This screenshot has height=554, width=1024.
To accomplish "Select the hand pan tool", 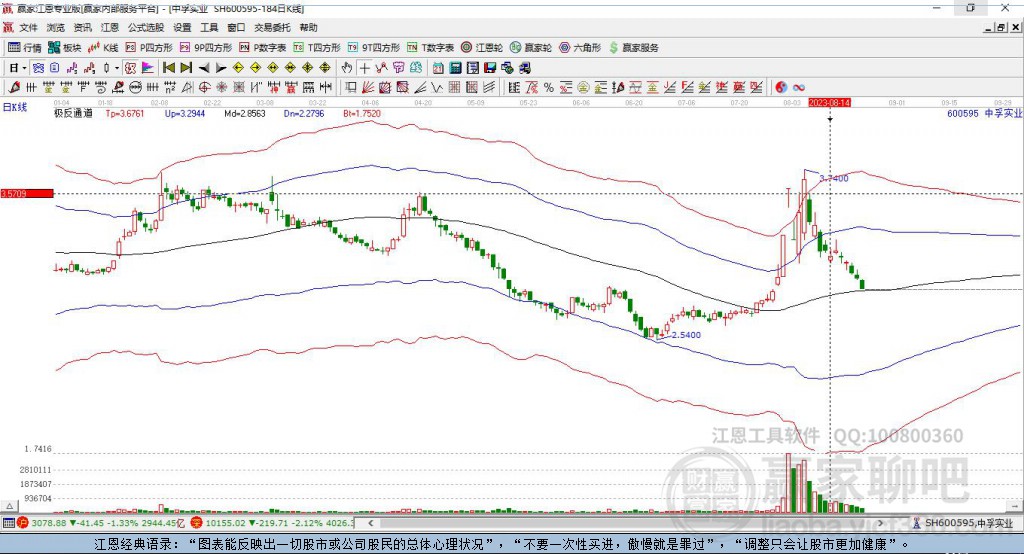I will (347, 68).
